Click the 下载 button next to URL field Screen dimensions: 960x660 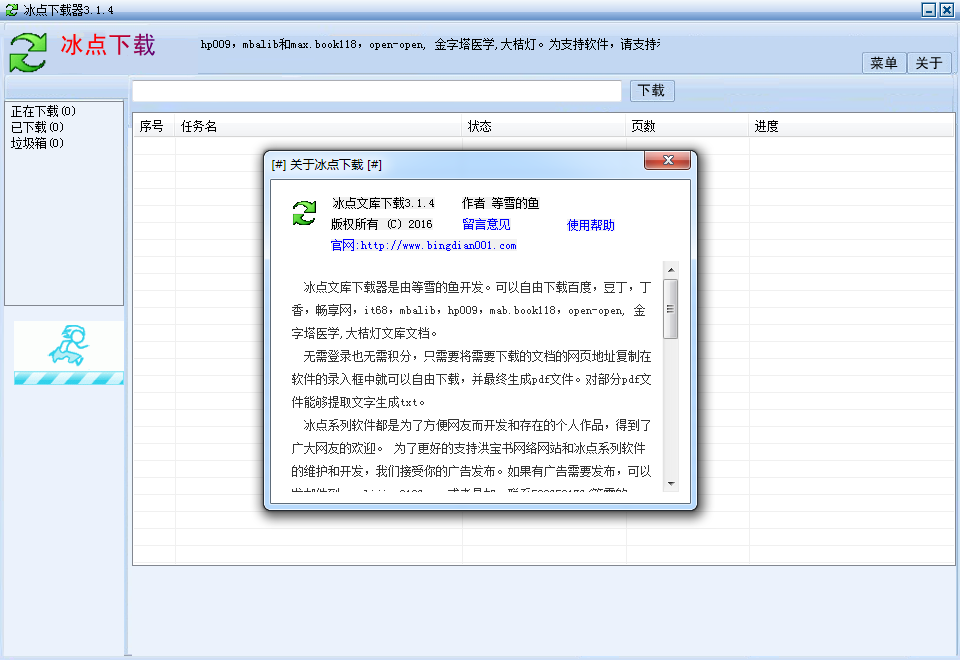pyautogui.click(x=651, y=91)
